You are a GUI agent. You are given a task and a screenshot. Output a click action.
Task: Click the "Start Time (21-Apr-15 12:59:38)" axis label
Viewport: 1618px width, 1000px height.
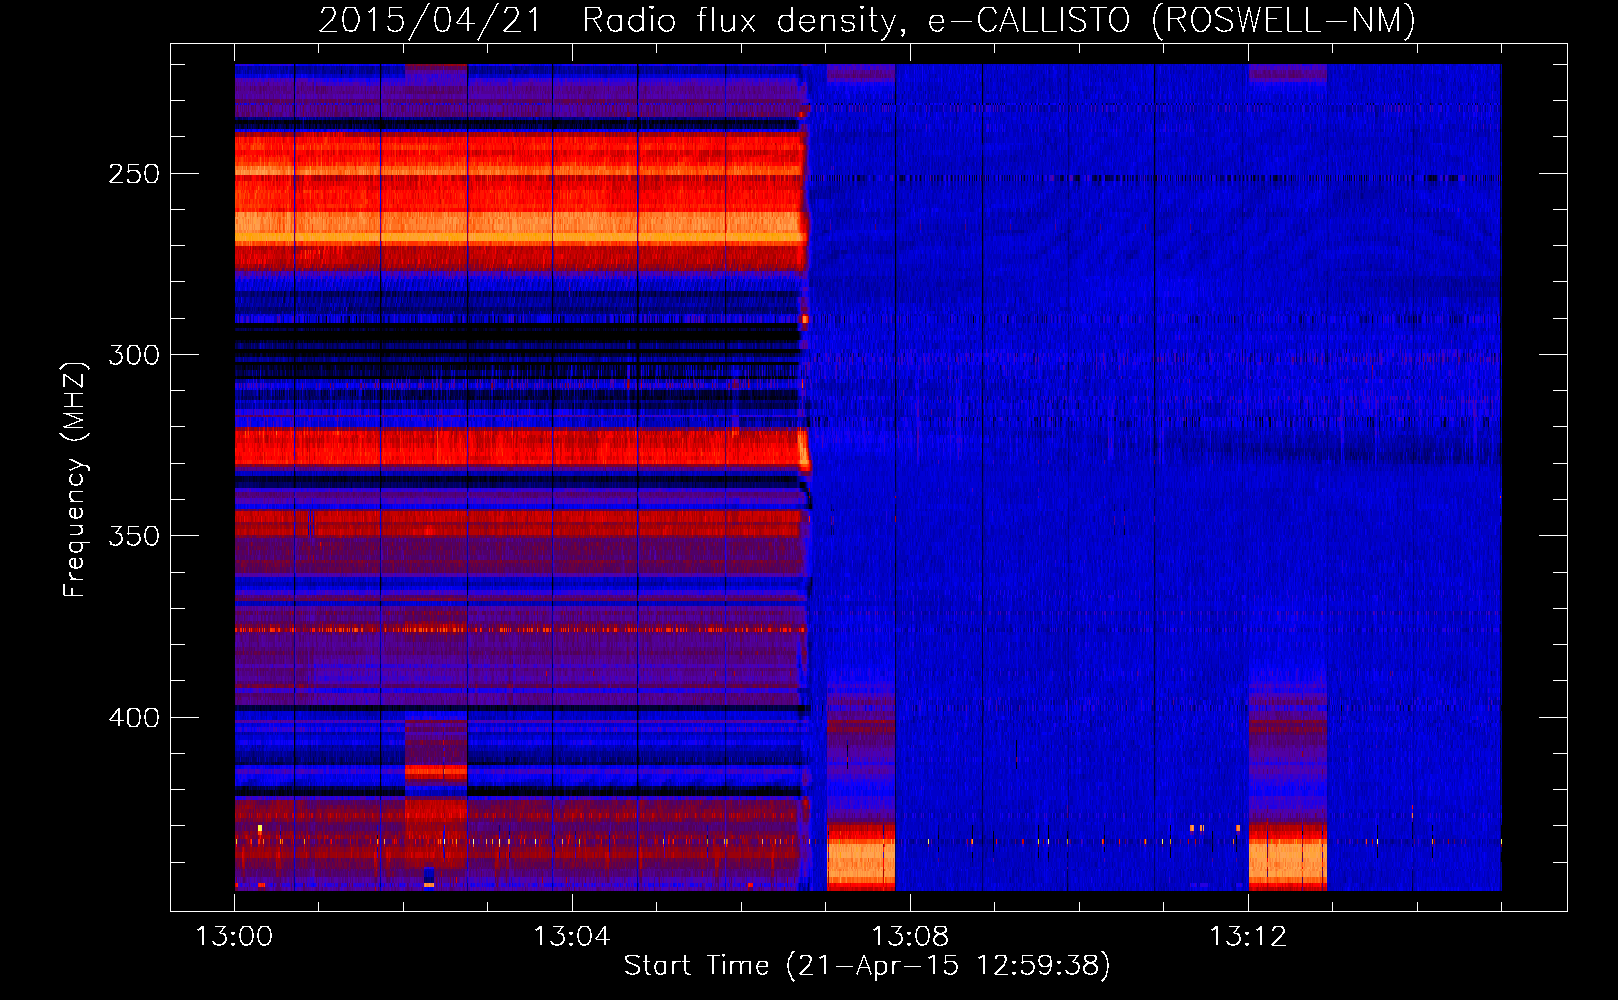click(867, 966)
